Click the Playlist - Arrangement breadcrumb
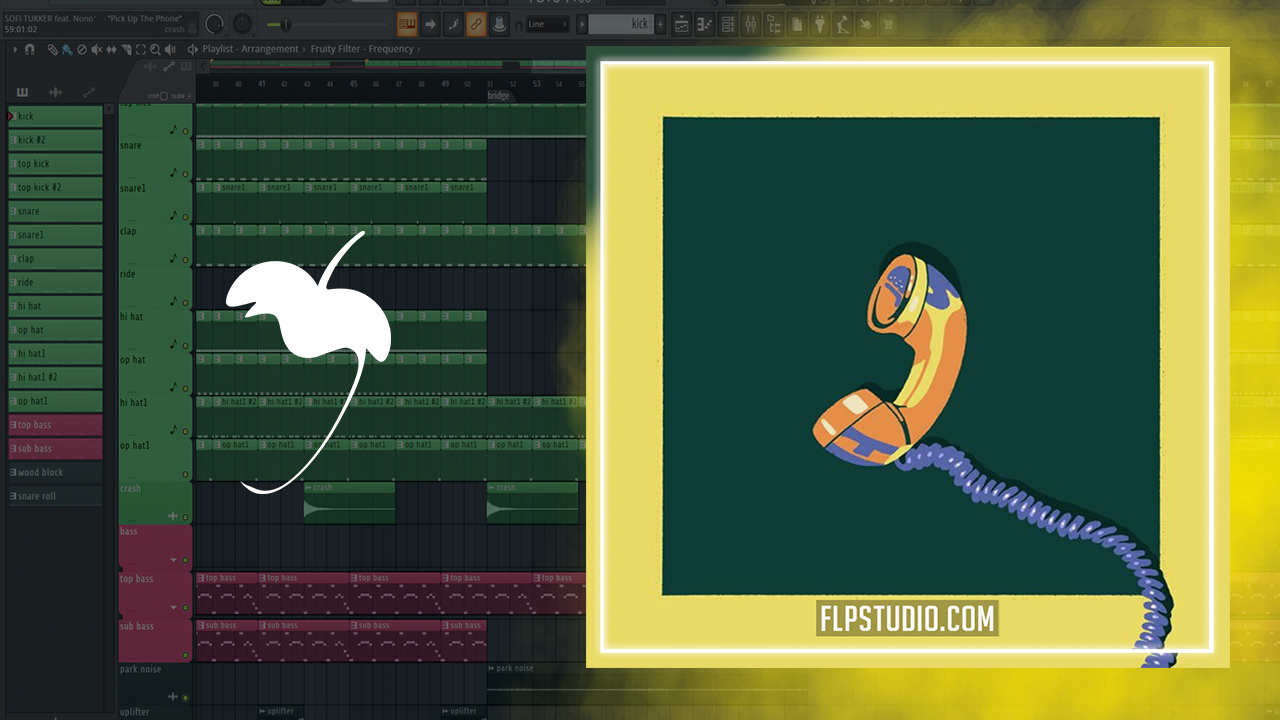 pyautogui.click(x=250, y=49)
